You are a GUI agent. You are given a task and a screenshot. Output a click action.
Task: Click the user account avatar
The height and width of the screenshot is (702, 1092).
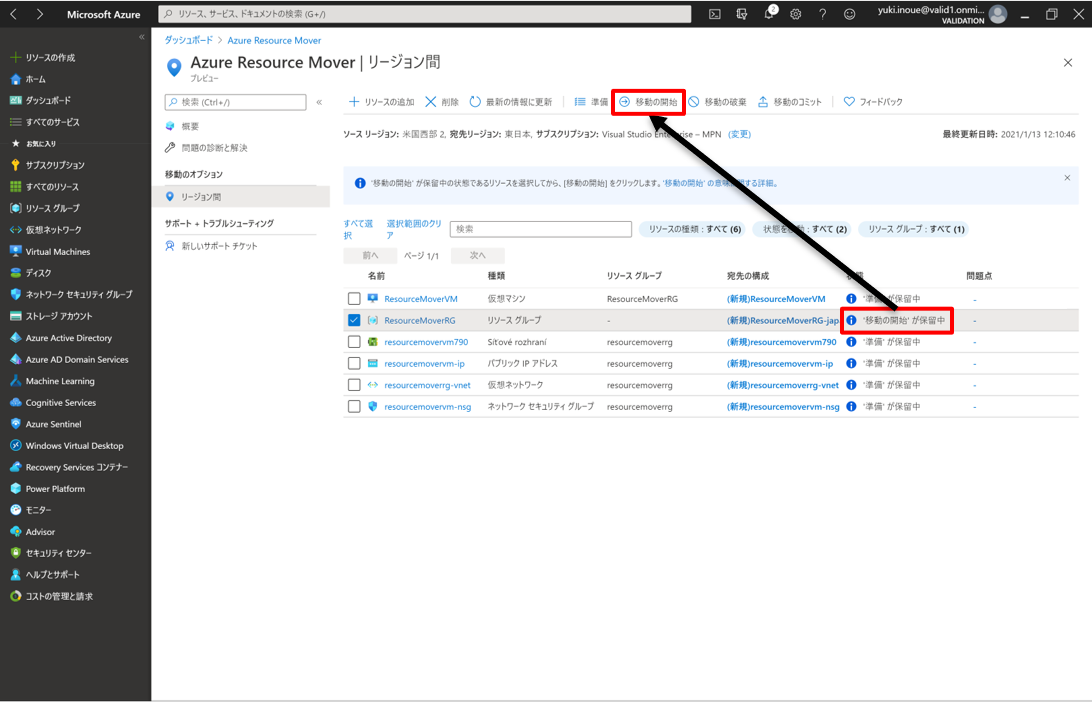click(998, 14)
